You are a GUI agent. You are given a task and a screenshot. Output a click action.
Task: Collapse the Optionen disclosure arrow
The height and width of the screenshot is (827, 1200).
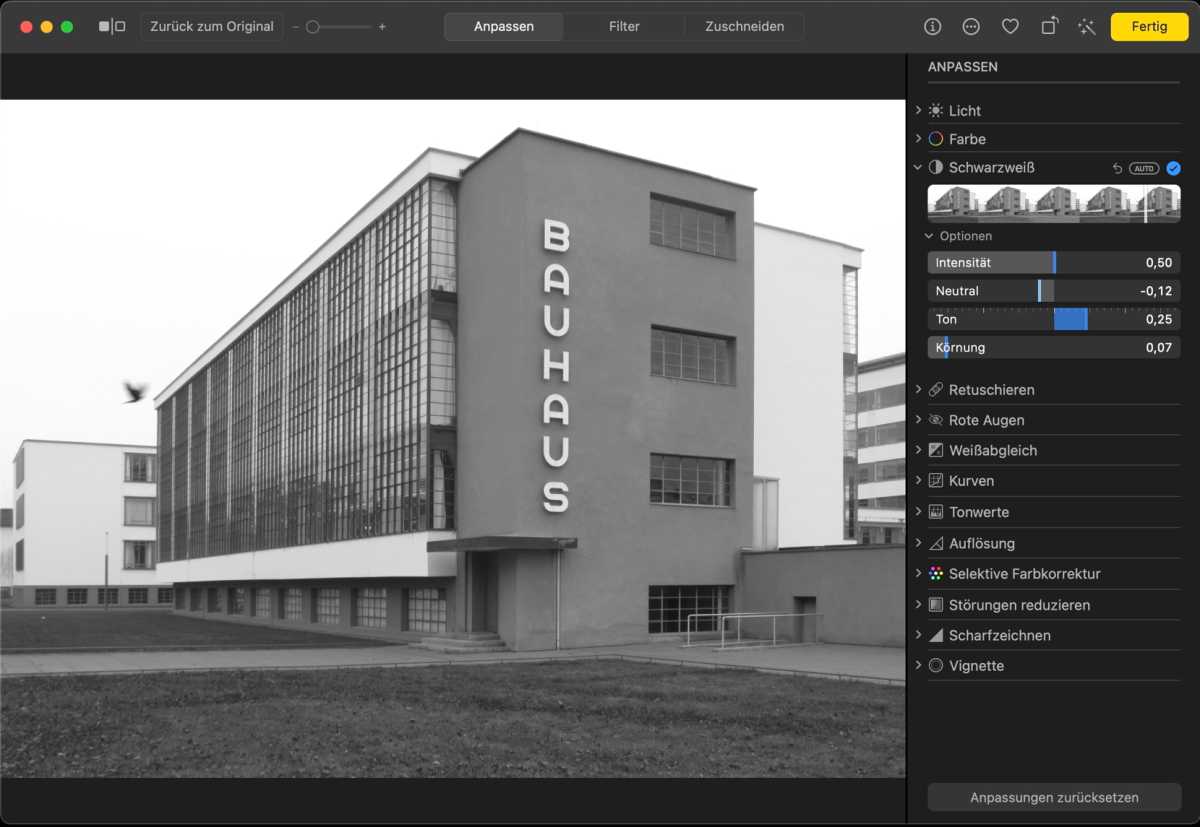click(x=929, y=236)
